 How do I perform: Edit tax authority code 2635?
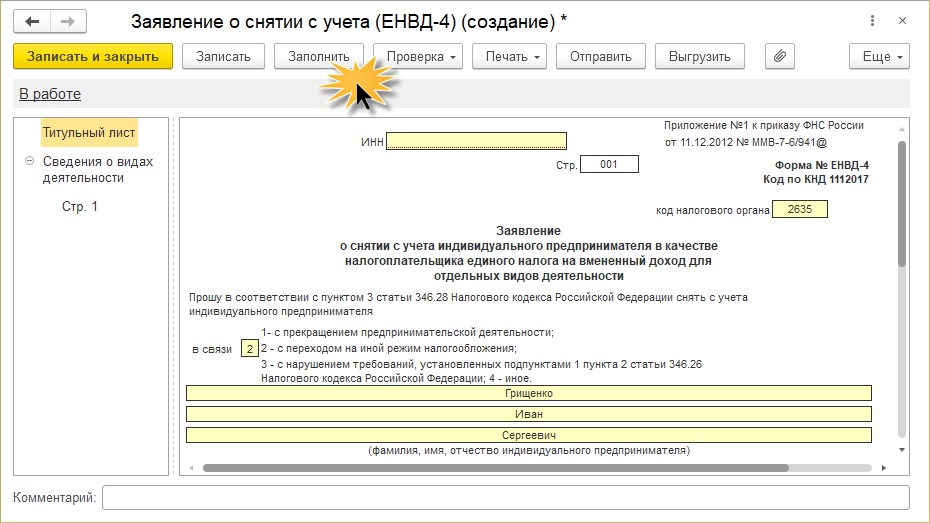pyautogui.click(x=800, y=209)
